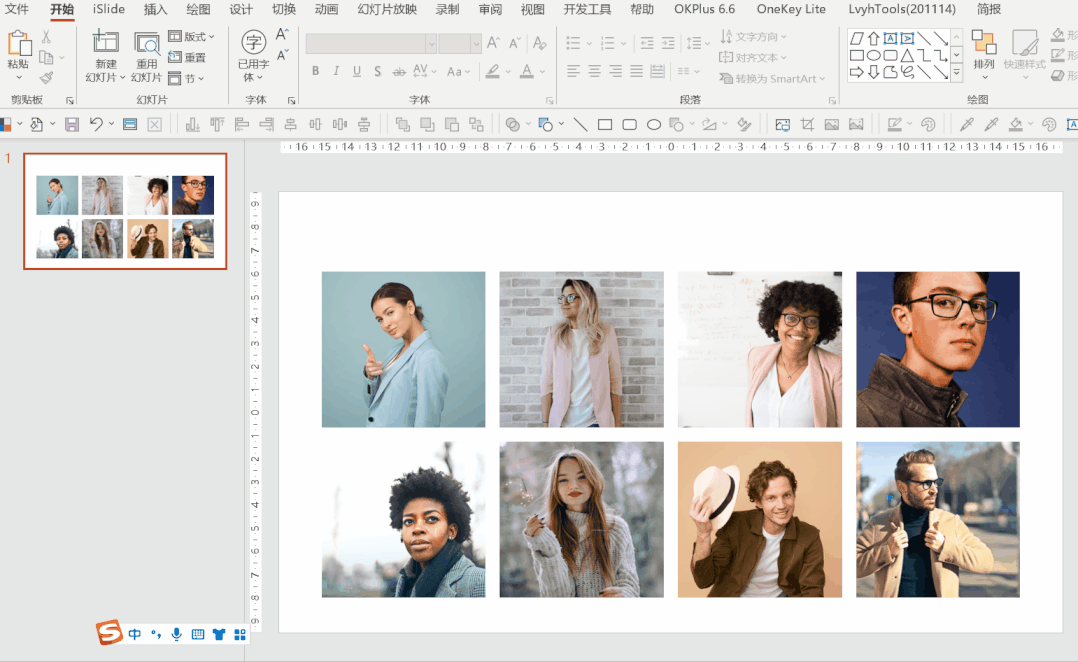Click the New Slide (新建幻灯片) icon

click(x=104, y=43)
